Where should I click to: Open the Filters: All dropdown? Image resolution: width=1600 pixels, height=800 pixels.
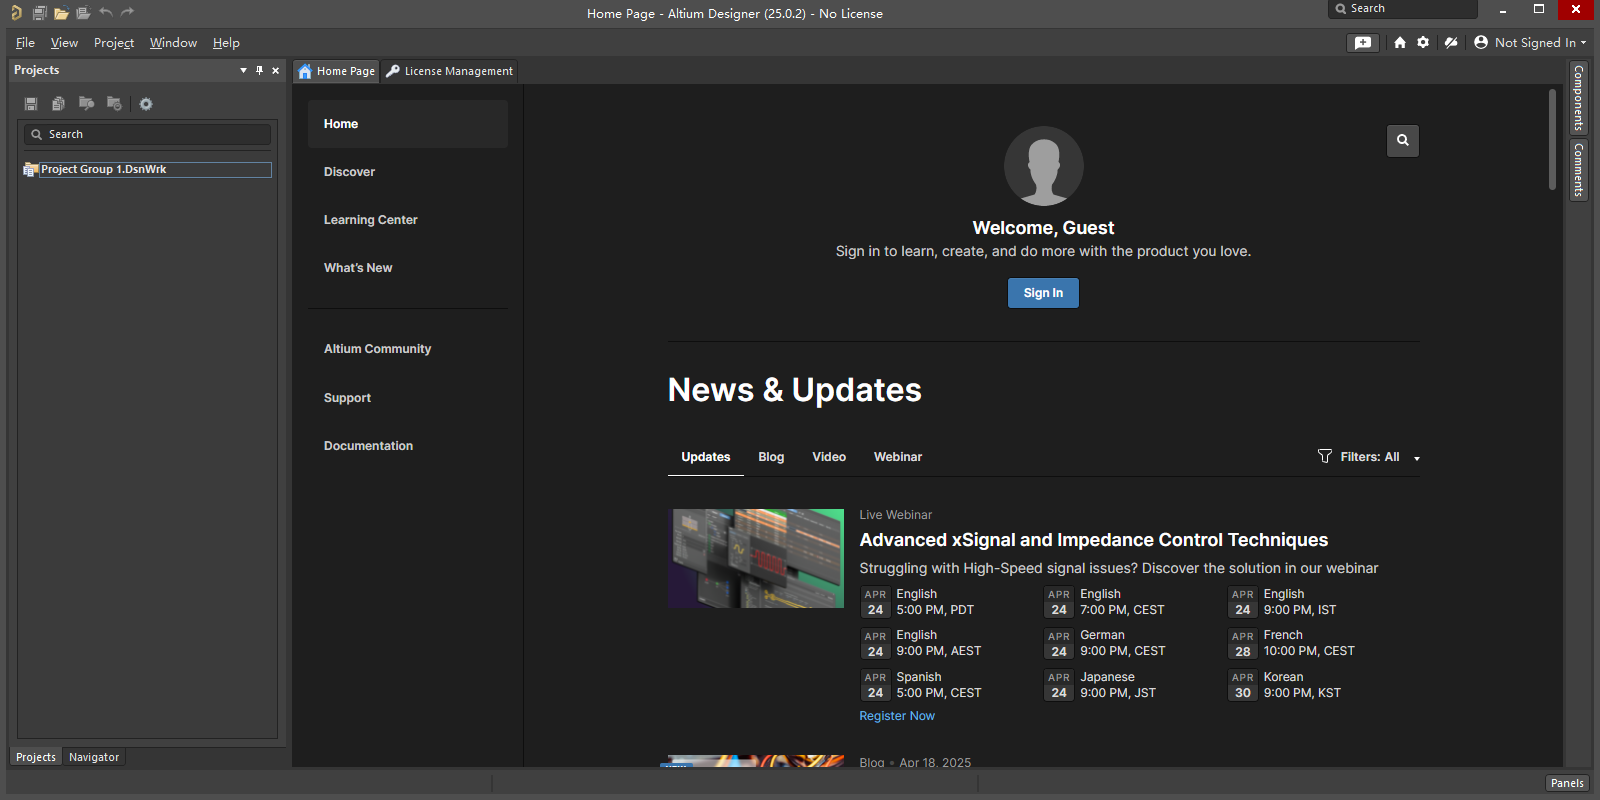[x=1369, y=457]
